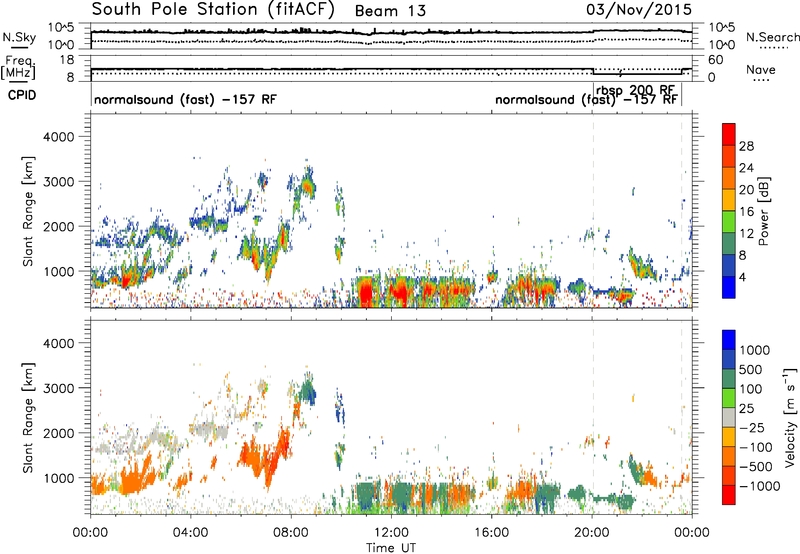The height and width of the screenshot is (554, 800).
Task: Click the '4' tick on Power color bar
Action: point(742,277)
